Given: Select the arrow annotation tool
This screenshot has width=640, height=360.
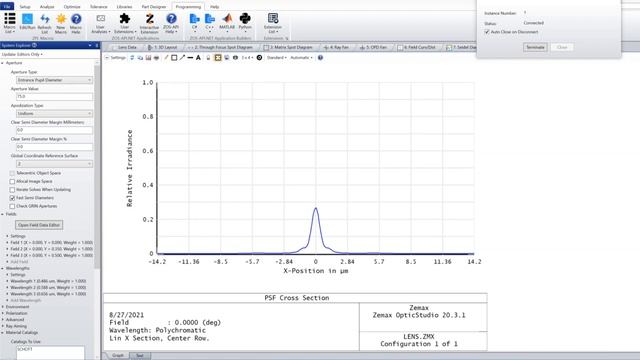Looking at the screenshot, I should click(x=182, y=58).
